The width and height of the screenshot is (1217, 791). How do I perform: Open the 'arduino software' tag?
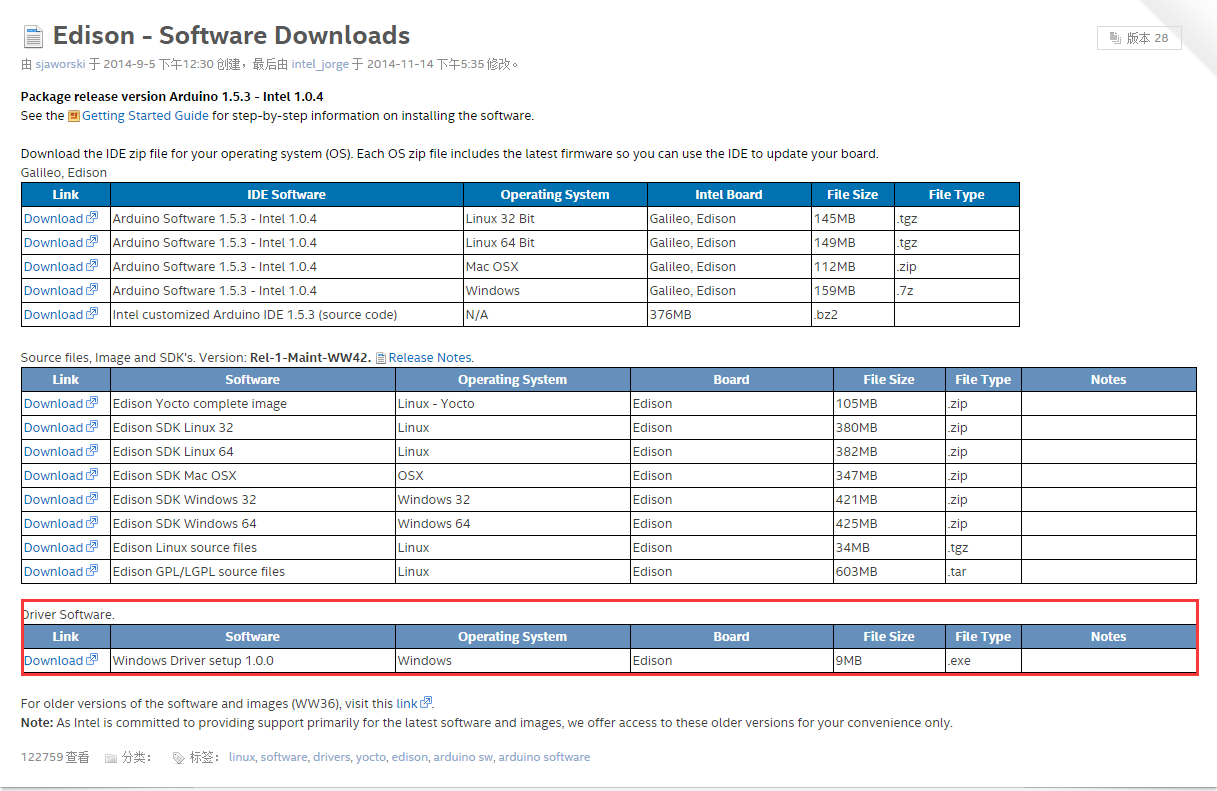pos(544,758)
